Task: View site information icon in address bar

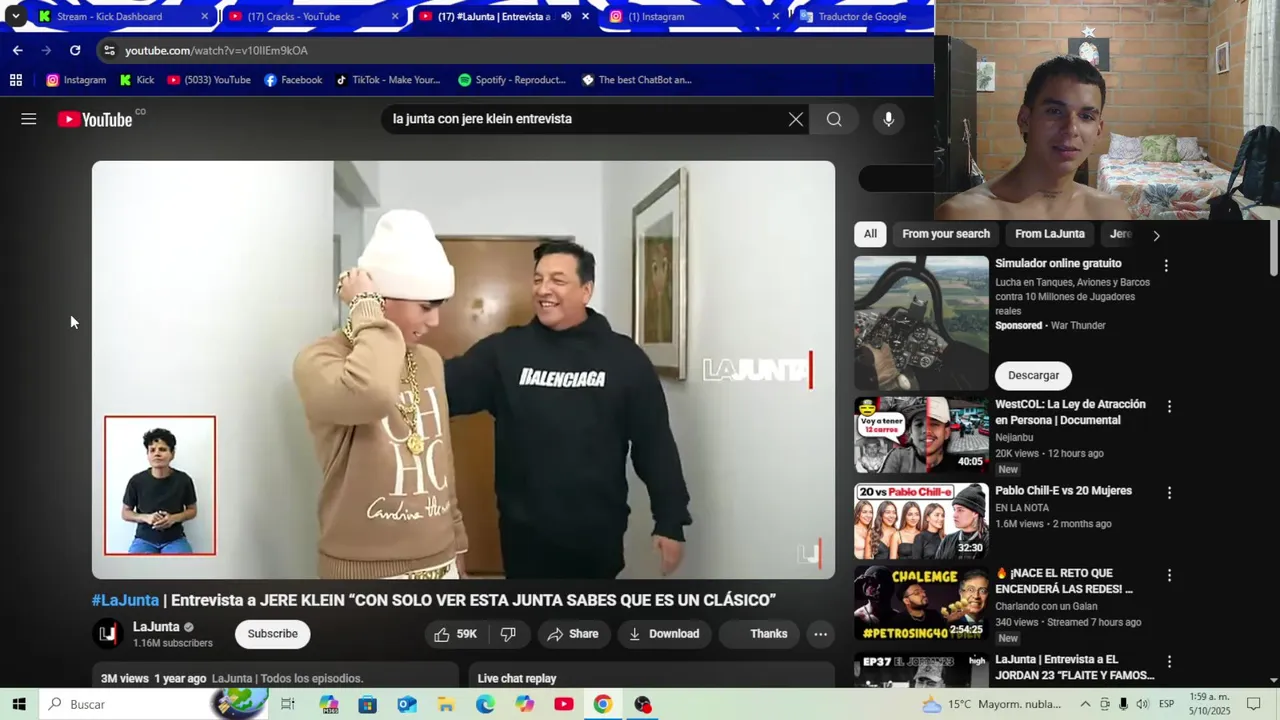Action: 109,50
